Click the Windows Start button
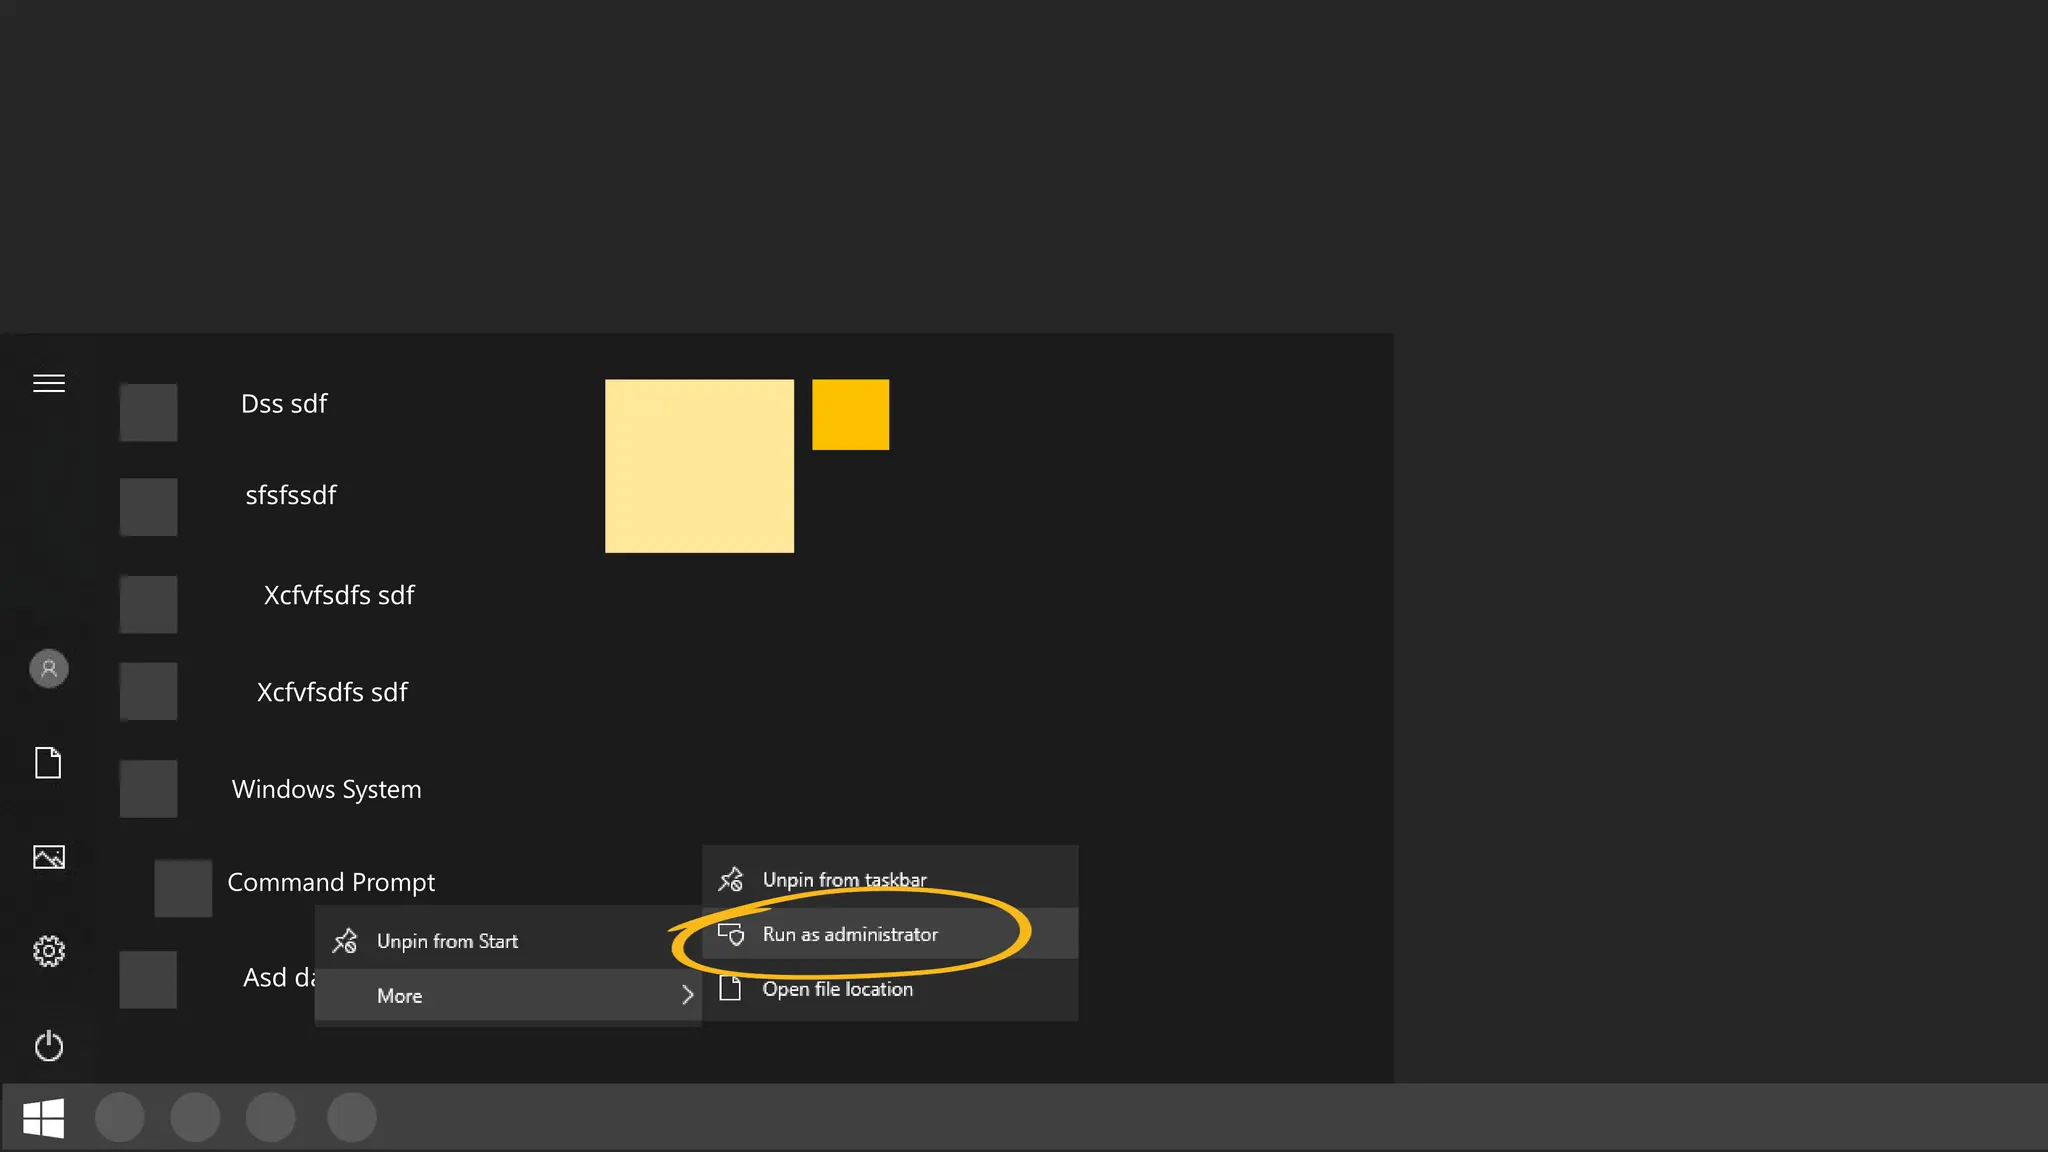2048x1152 pixels. point(43,1117)
